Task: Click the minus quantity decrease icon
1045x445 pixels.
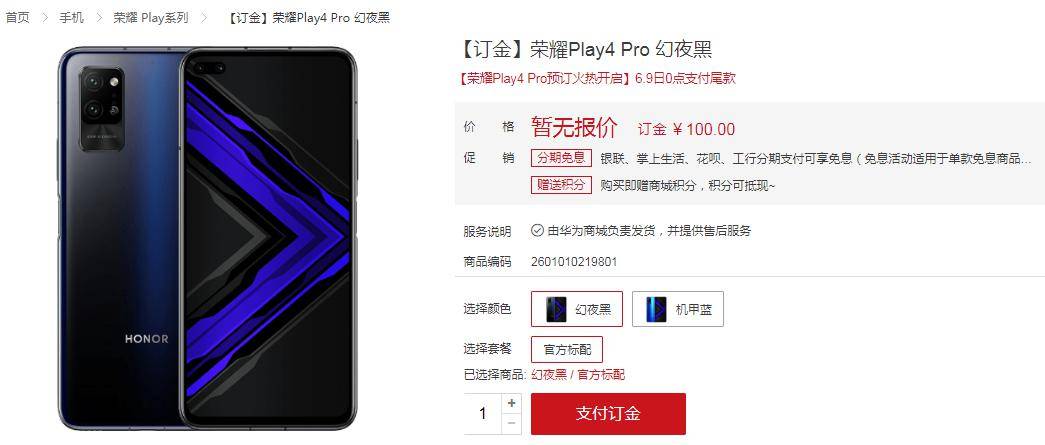Action: [511, 423]
